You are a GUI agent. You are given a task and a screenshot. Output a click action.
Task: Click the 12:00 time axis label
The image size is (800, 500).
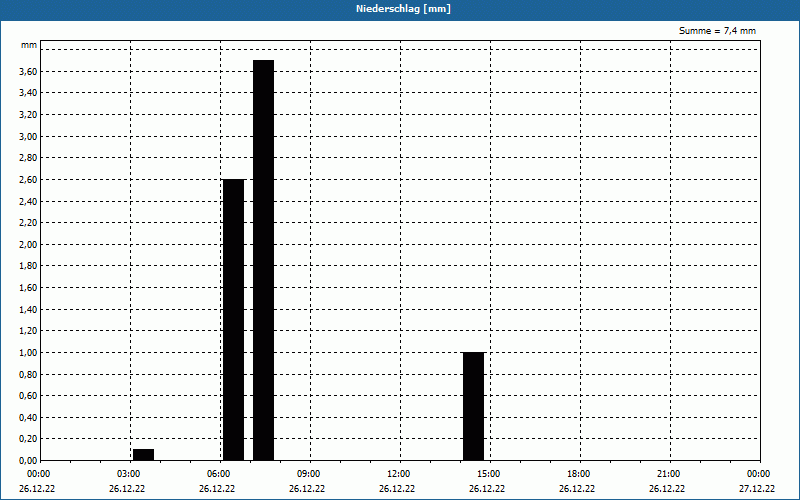pos(398,474)
